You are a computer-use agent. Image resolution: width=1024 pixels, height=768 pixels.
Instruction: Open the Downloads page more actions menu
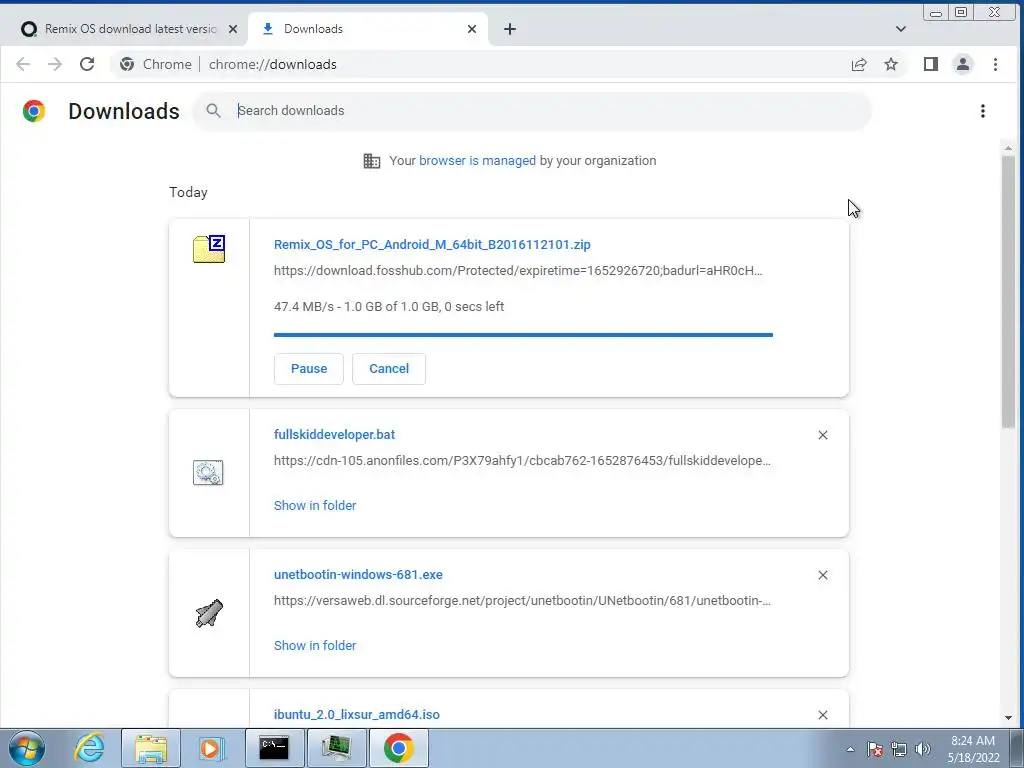982,111
